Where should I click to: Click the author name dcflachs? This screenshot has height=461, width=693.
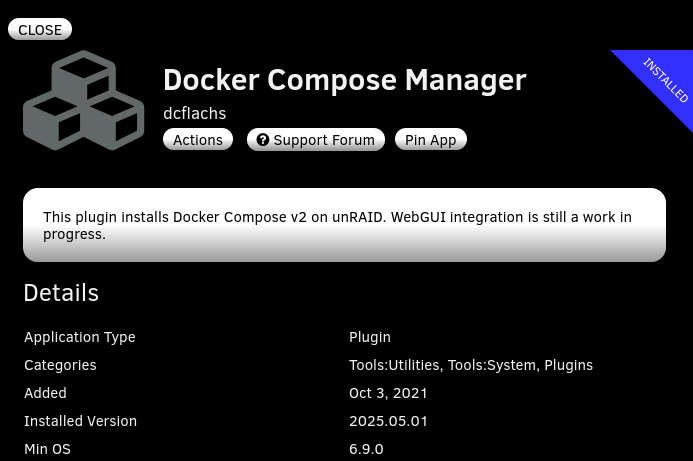pos(194,113)
